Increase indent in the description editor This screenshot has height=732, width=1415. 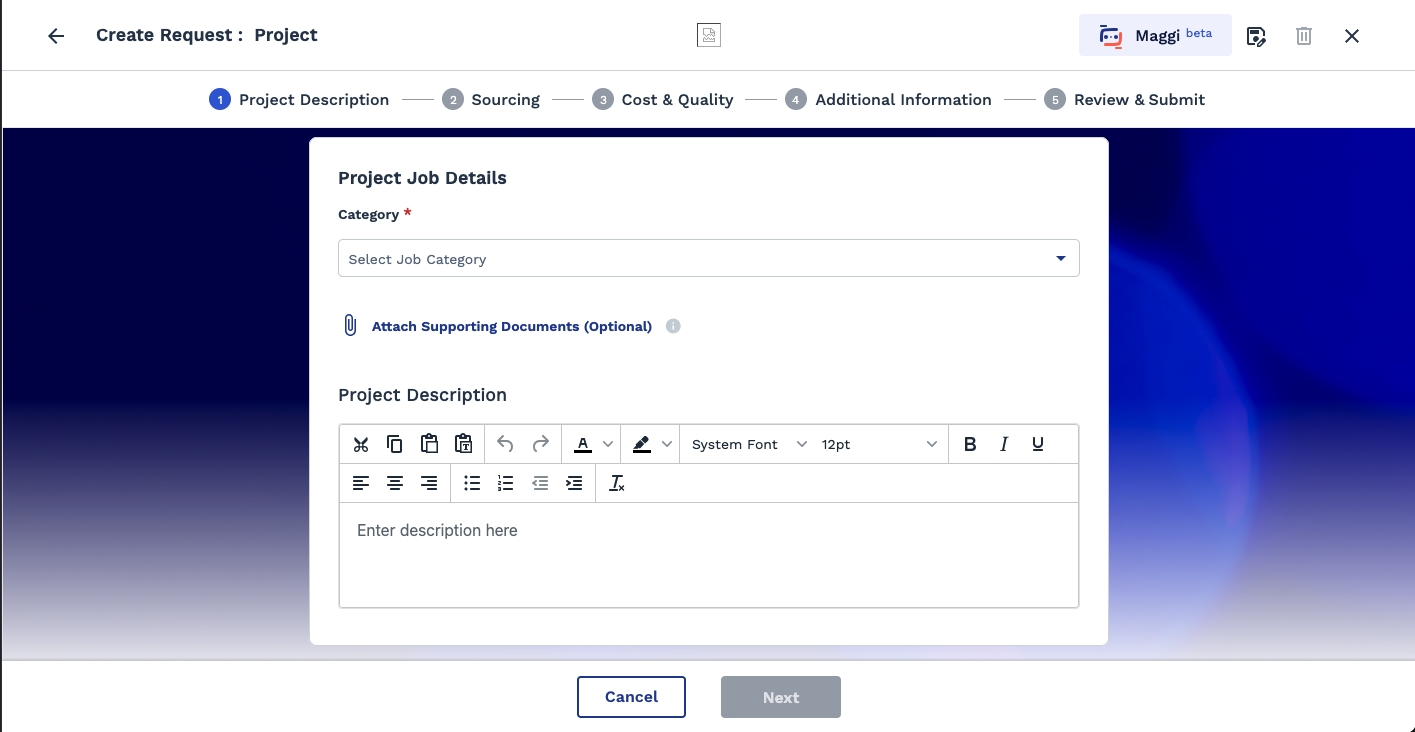574,483
